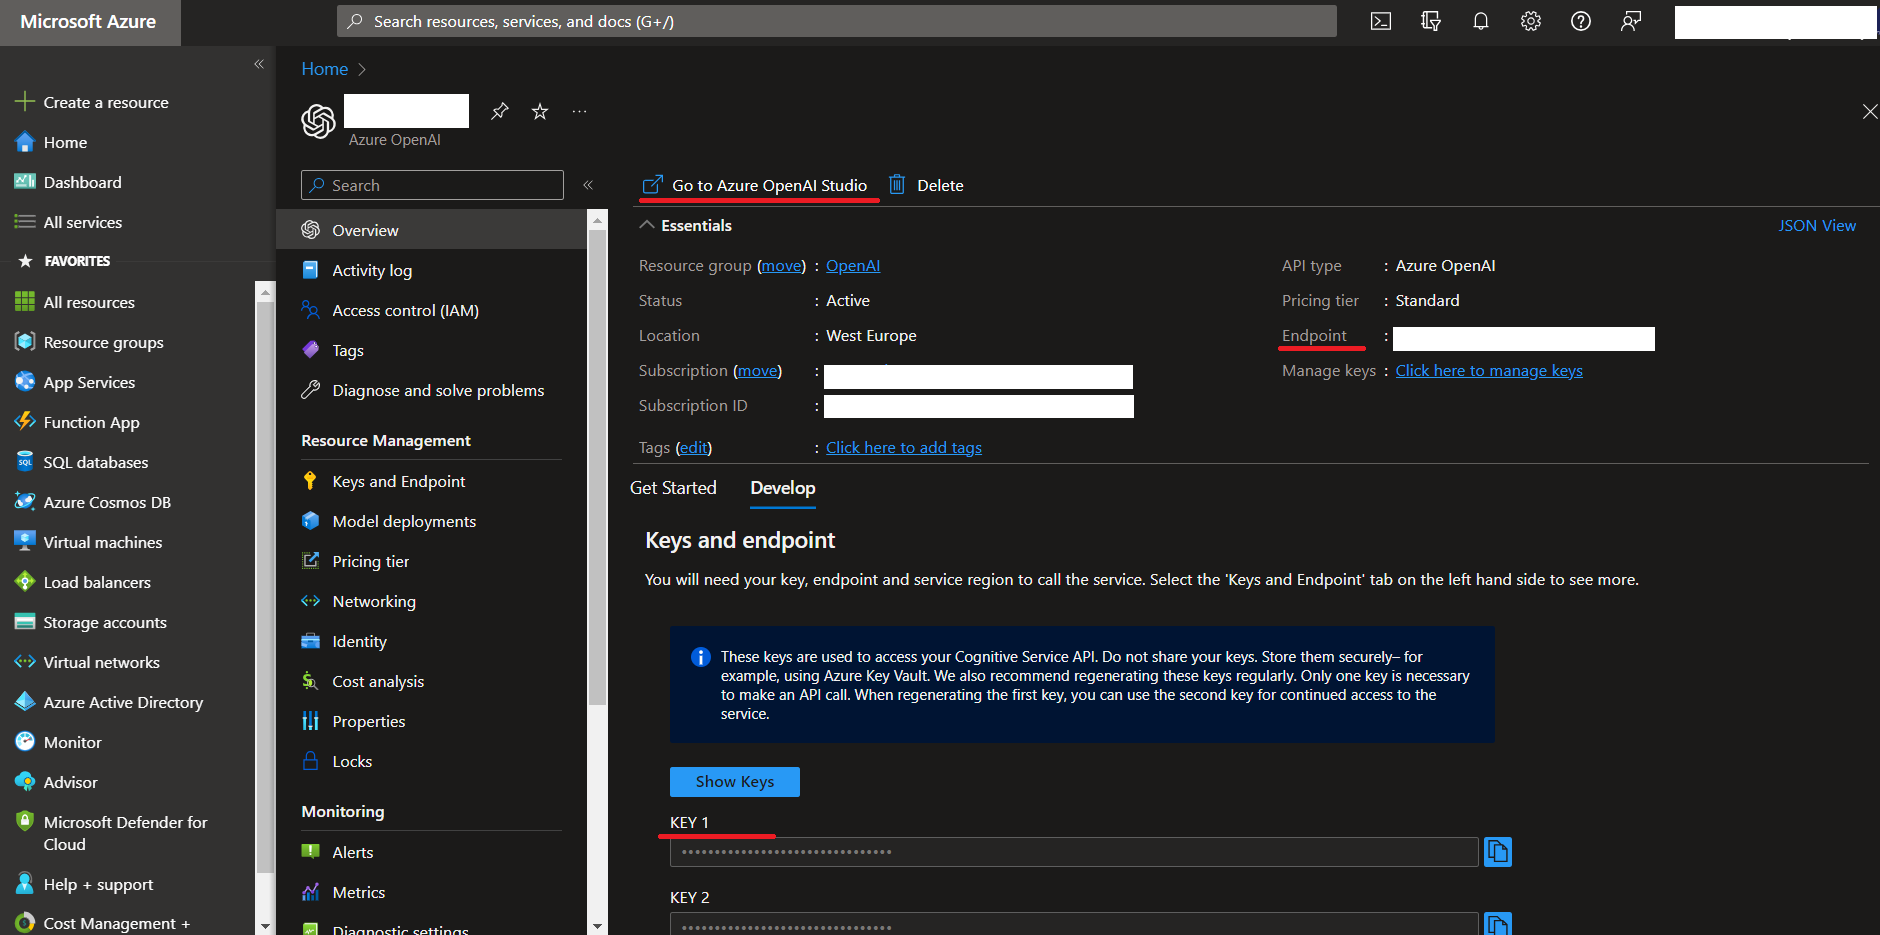The width and height of the screenshot is (1880, 935).
Task: Open the notifications bell
Action: pos(1481,21)
